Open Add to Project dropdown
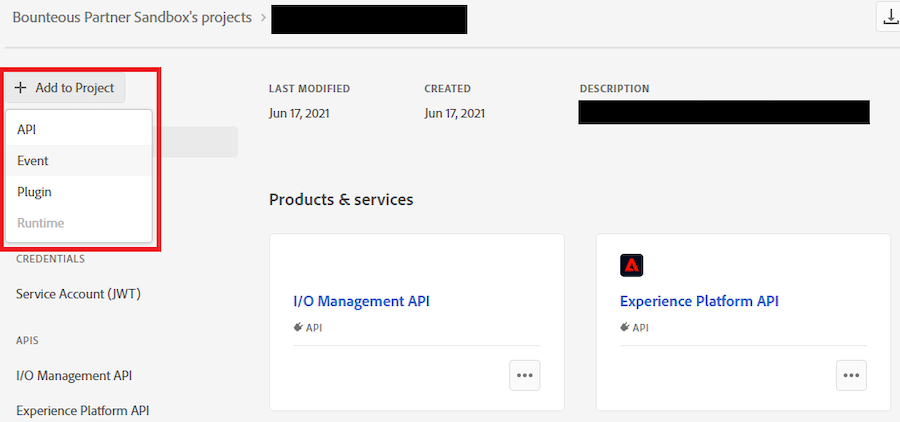Screen dimensions: 900x422 coord(65,88)
